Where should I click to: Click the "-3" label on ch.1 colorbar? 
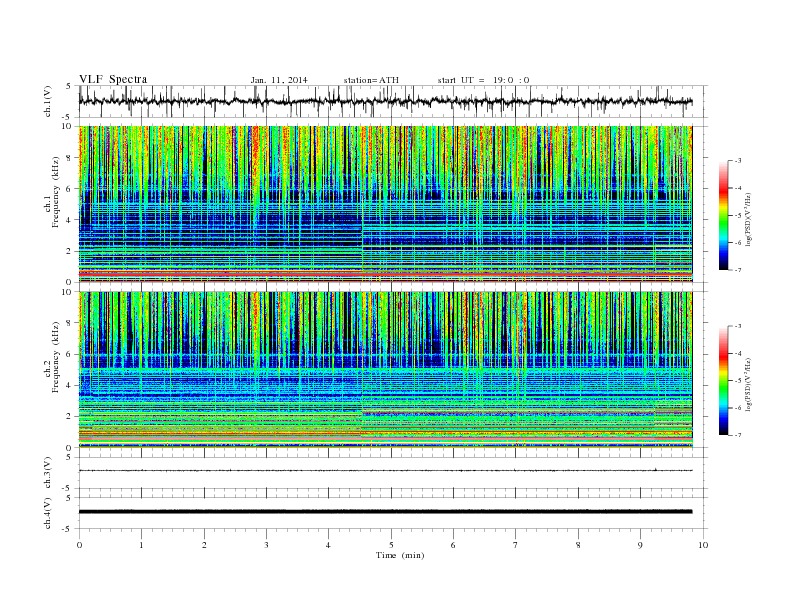click(x=738, y=161)
